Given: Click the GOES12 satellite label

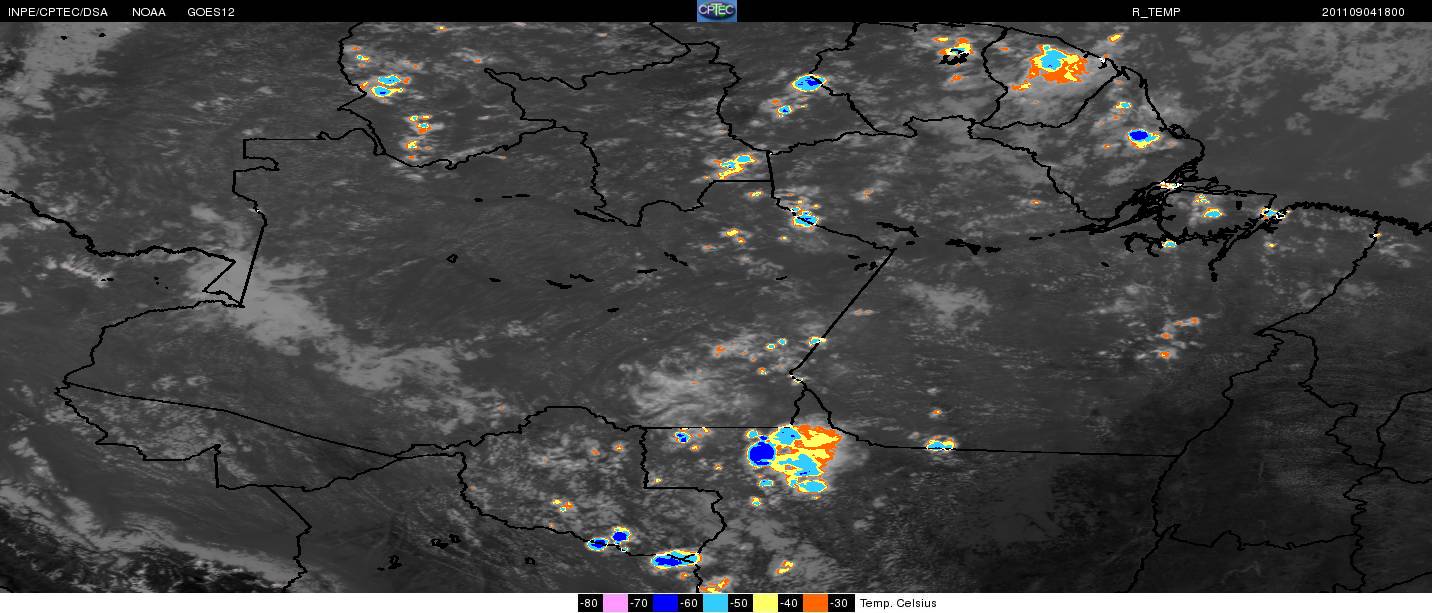Looking at the screenshot, I should coord(210,12).
